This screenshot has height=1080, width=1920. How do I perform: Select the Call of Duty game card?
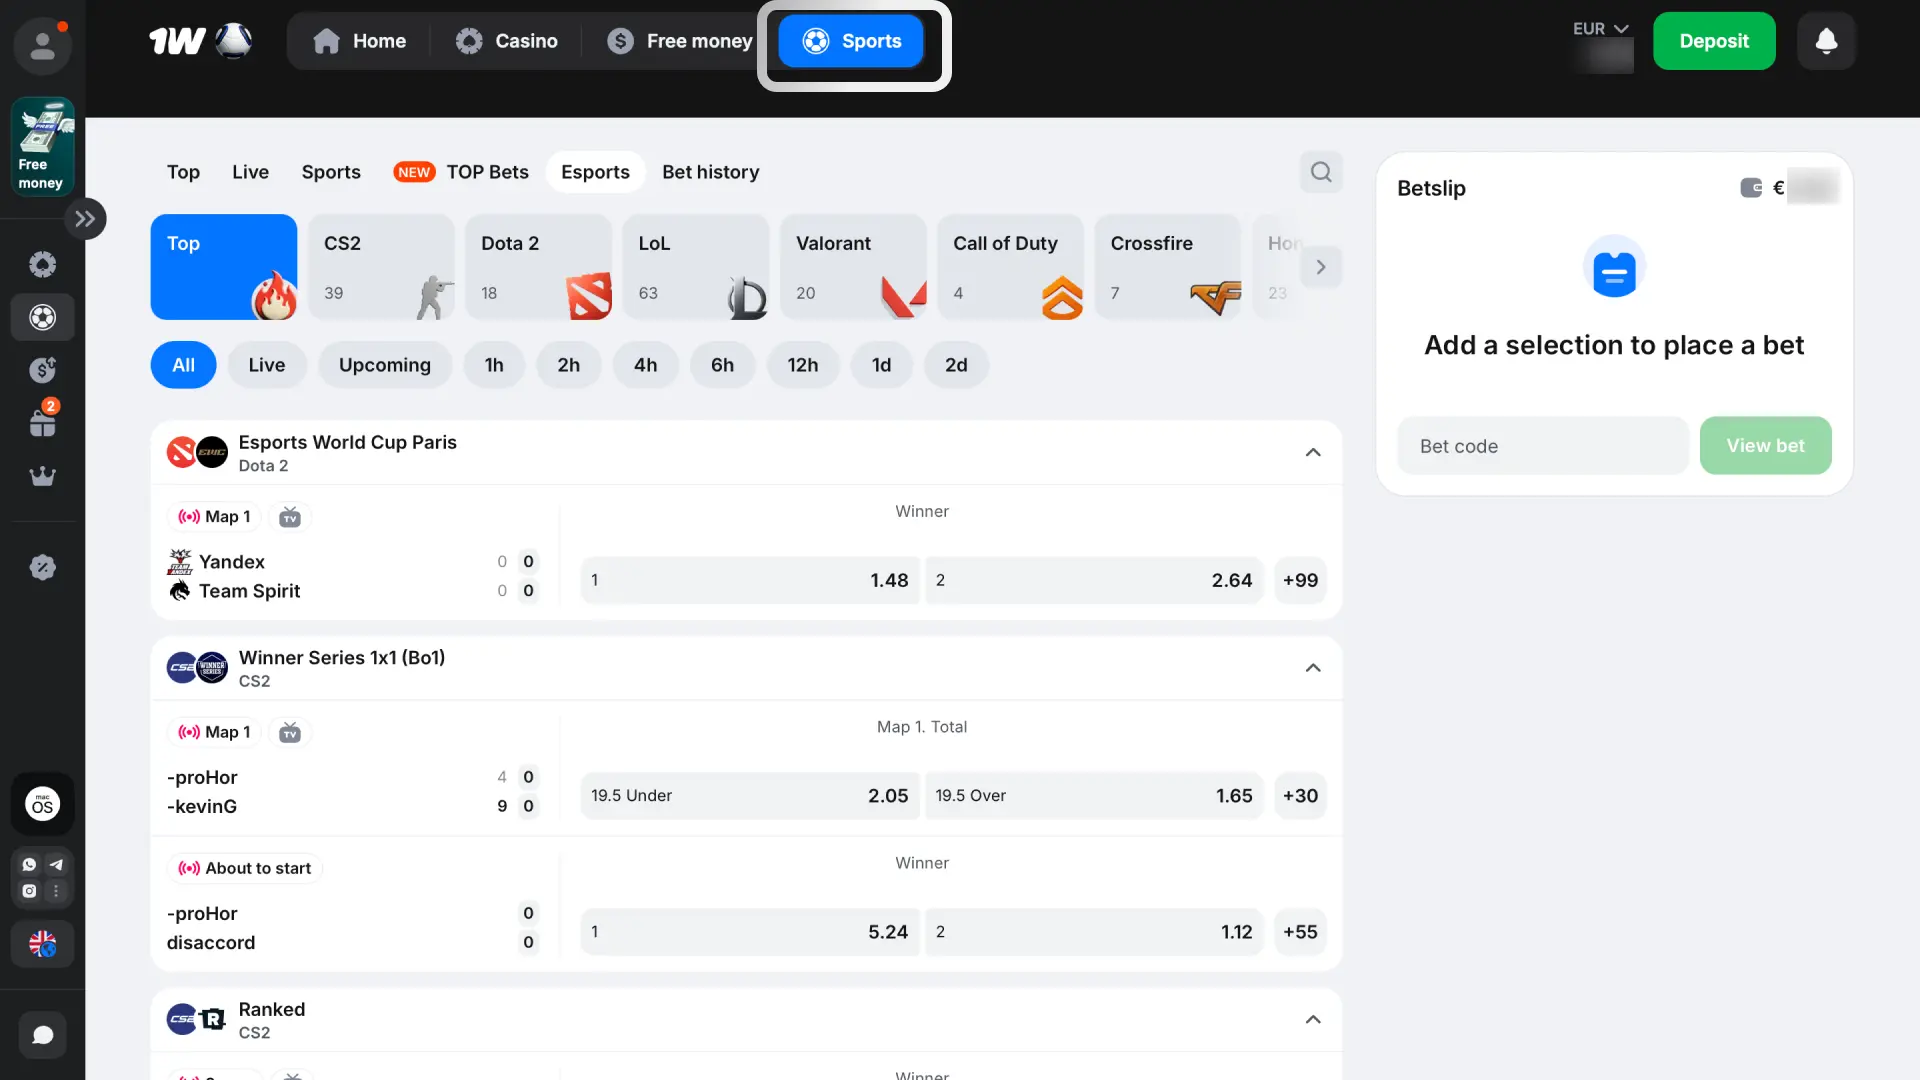pos(1010,267)
